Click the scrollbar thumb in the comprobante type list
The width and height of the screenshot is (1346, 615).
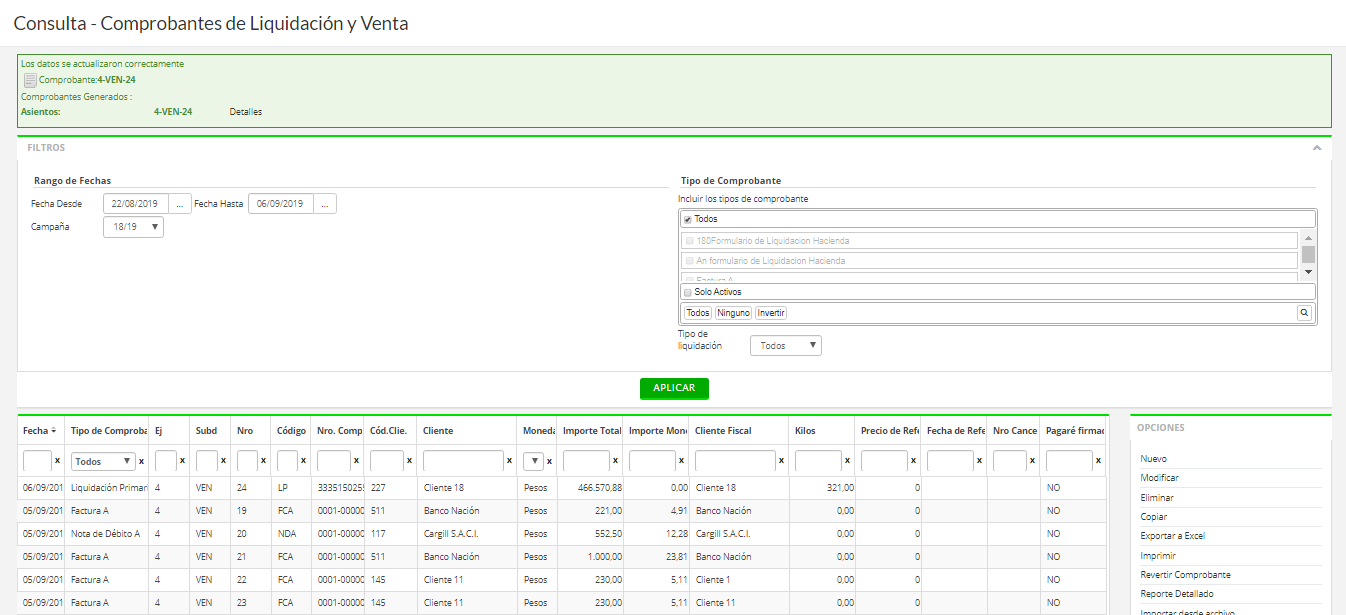click(1308, 254)
